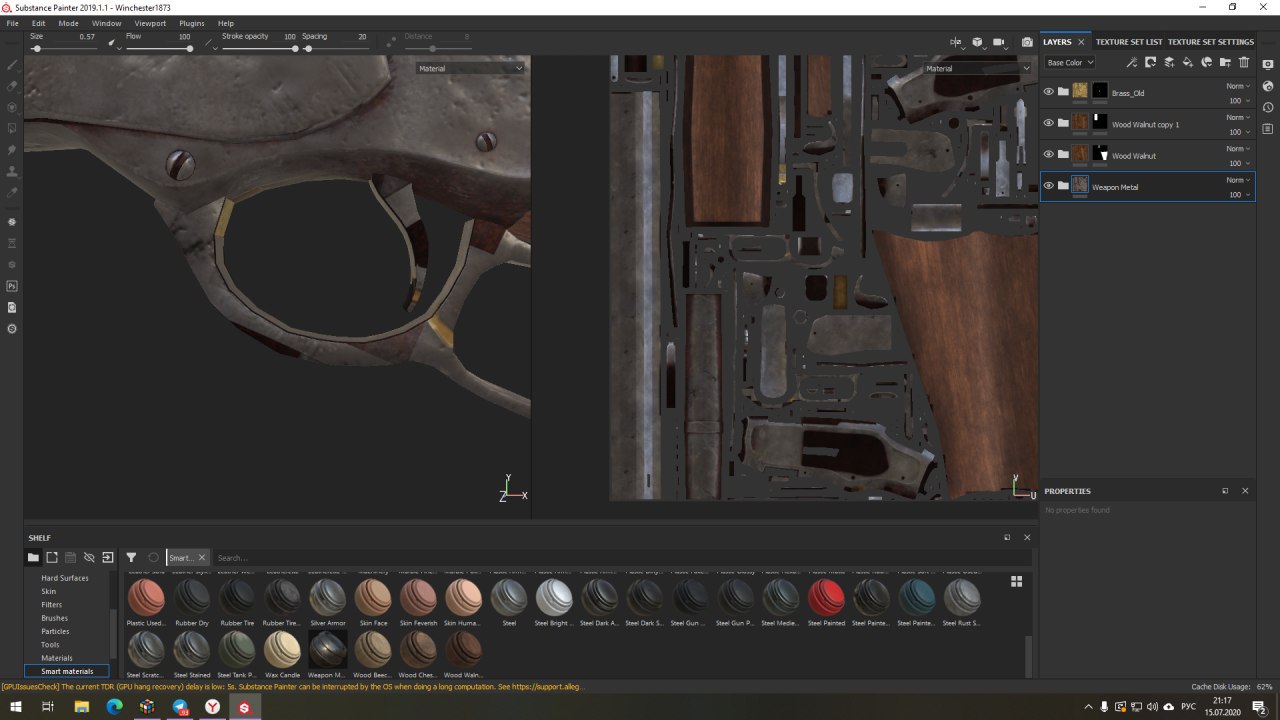Open the Plugins menu
The image size is (1280, 720).
[x=192, y=23]
